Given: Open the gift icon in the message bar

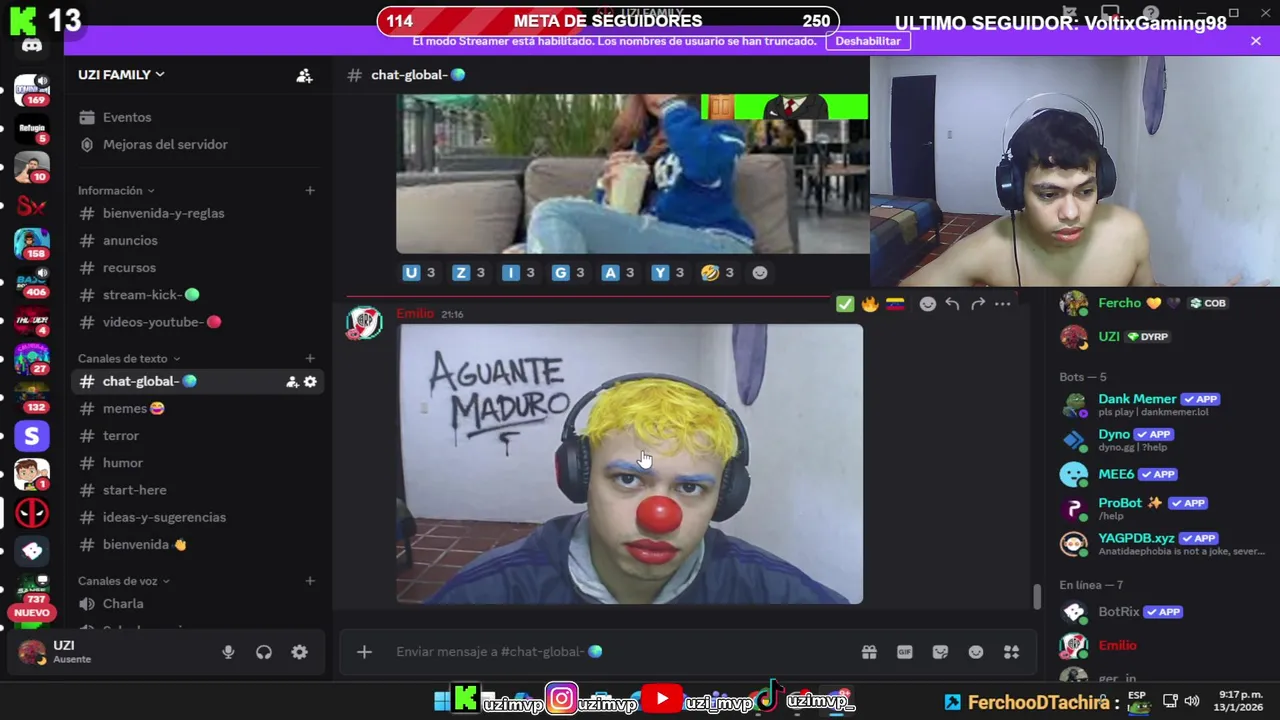Looking at the screenshot, I should point(869,652).
